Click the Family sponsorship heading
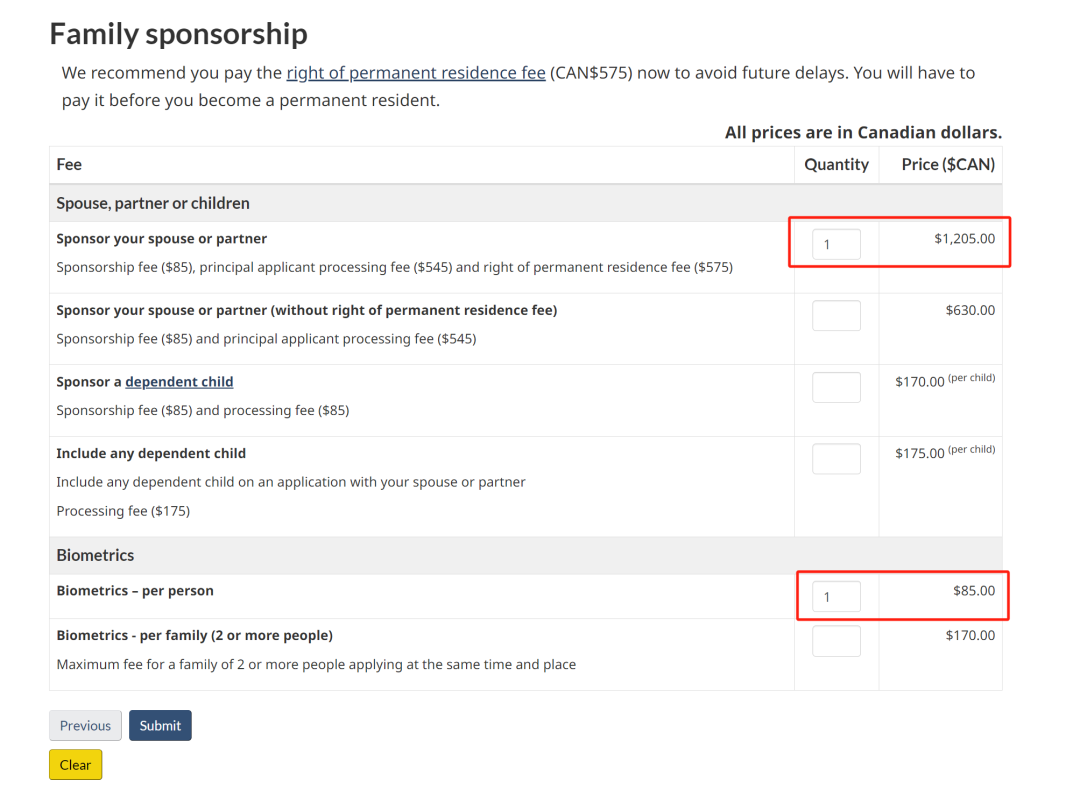Viewport: 1080px width, 787px height. tap(178, 34)
